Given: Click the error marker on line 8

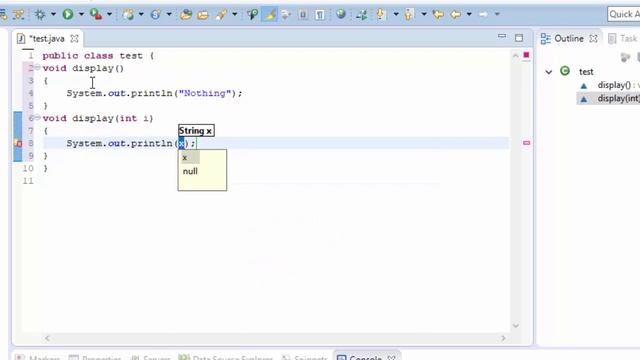Looking at the screenshot, I should point(18,143).
